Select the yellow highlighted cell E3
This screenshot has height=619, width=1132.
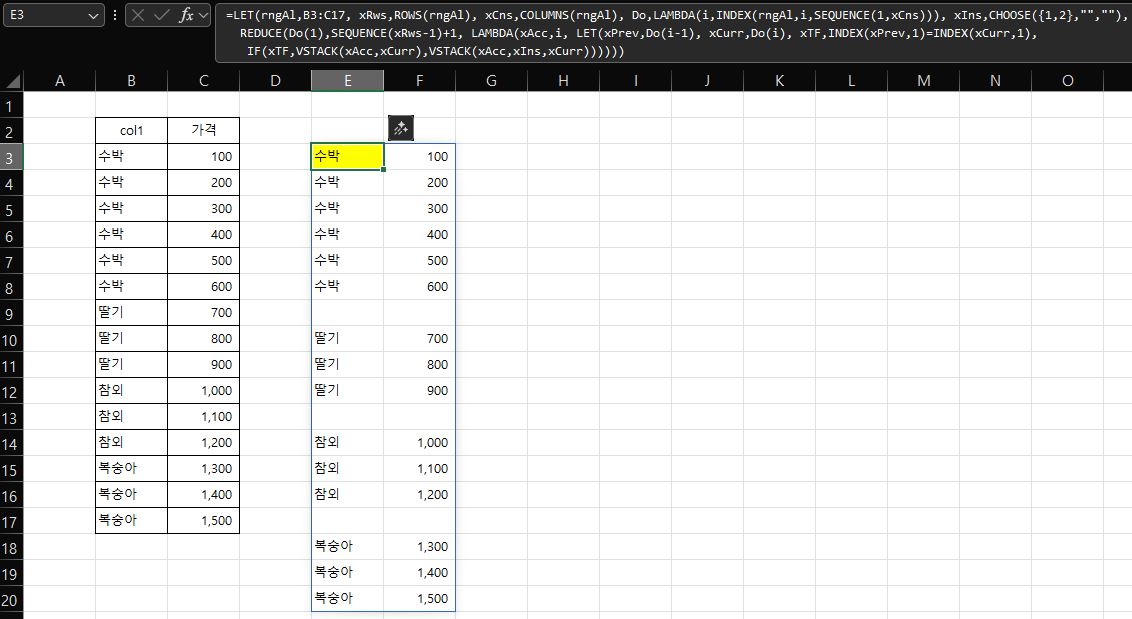pos(347,157)
